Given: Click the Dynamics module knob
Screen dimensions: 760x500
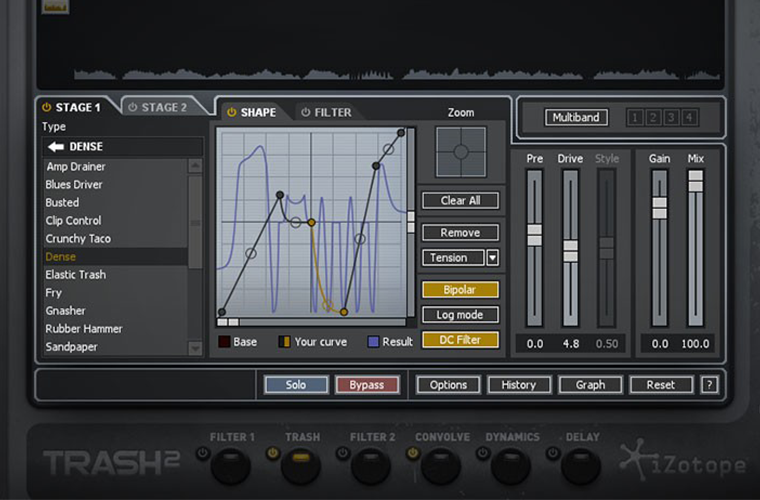Looking at the screenshot, I should coord(511,466).
